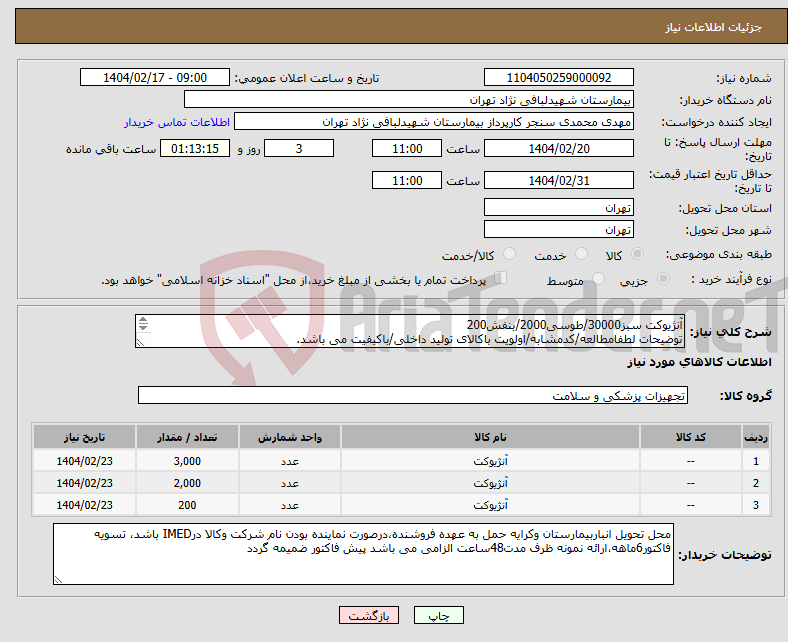Screen dimensions: 788x642
Task: Click آنژیوکت item name in row 1
Action: coord(490,461)
